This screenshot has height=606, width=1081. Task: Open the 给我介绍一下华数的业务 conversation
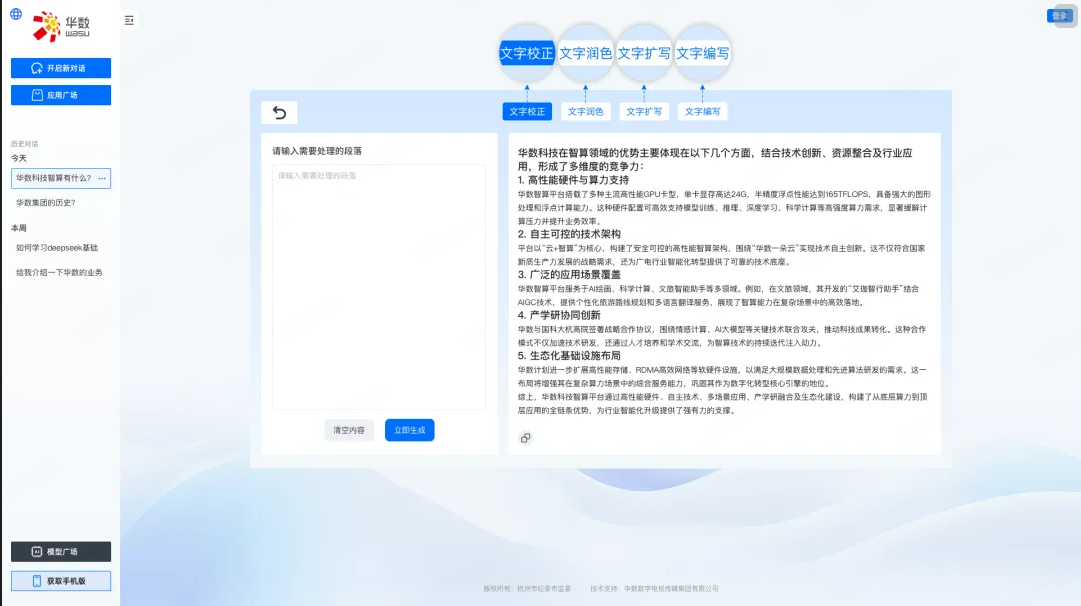[x=59, y=272]
